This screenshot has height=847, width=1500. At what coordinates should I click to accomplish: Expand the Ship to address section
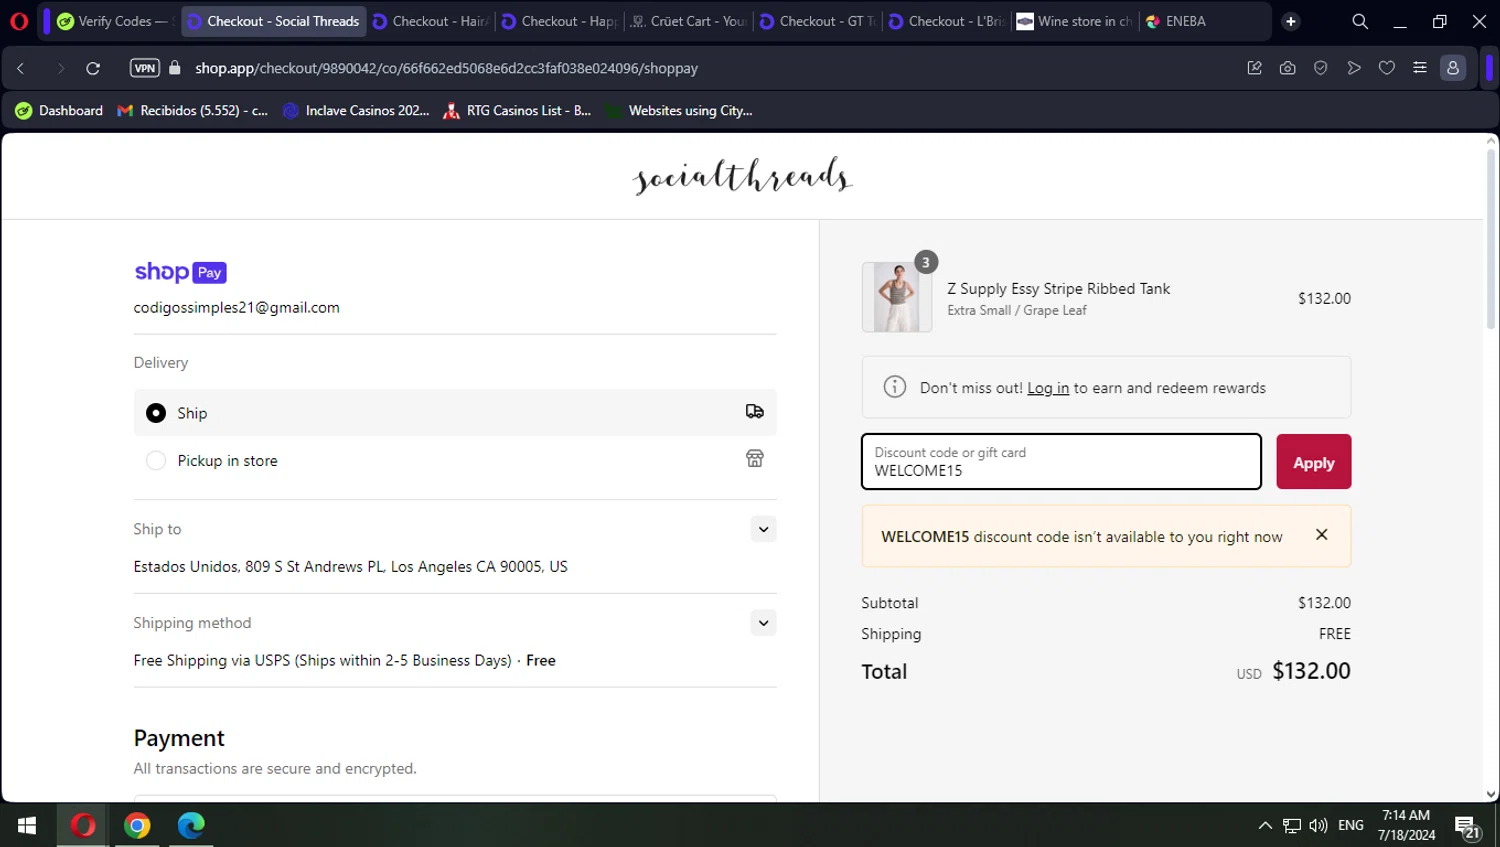click(763, 529)
